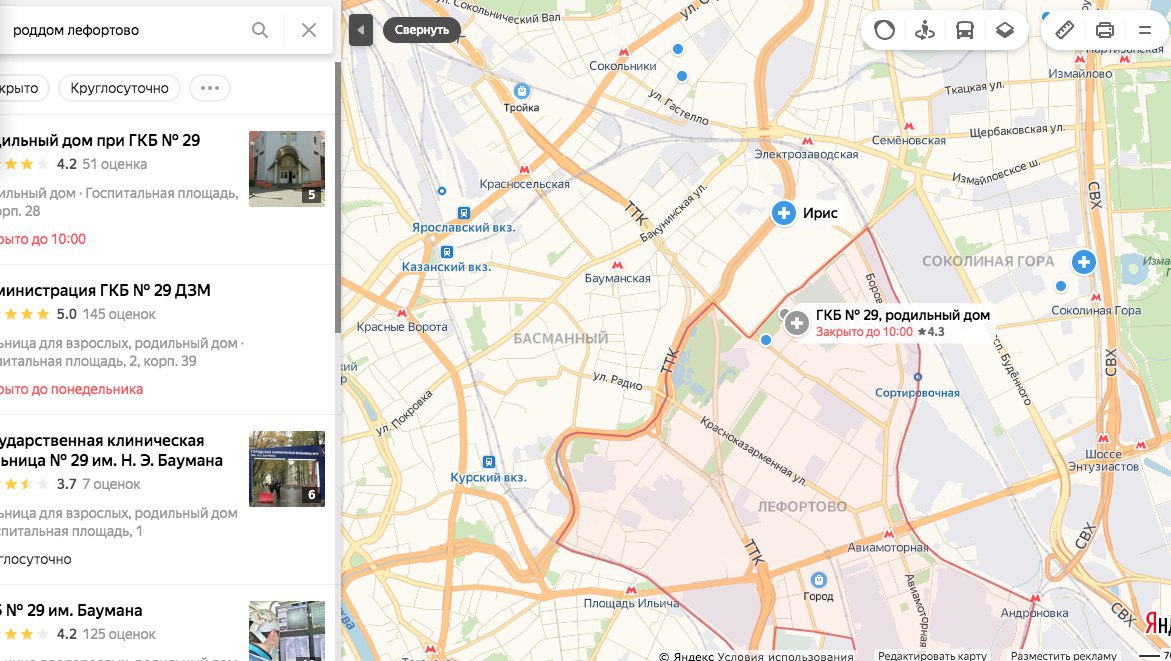Viewport: 1171px width, 661px height.
Task: Collapse the side panel with the arrow button
Action: 361,30
